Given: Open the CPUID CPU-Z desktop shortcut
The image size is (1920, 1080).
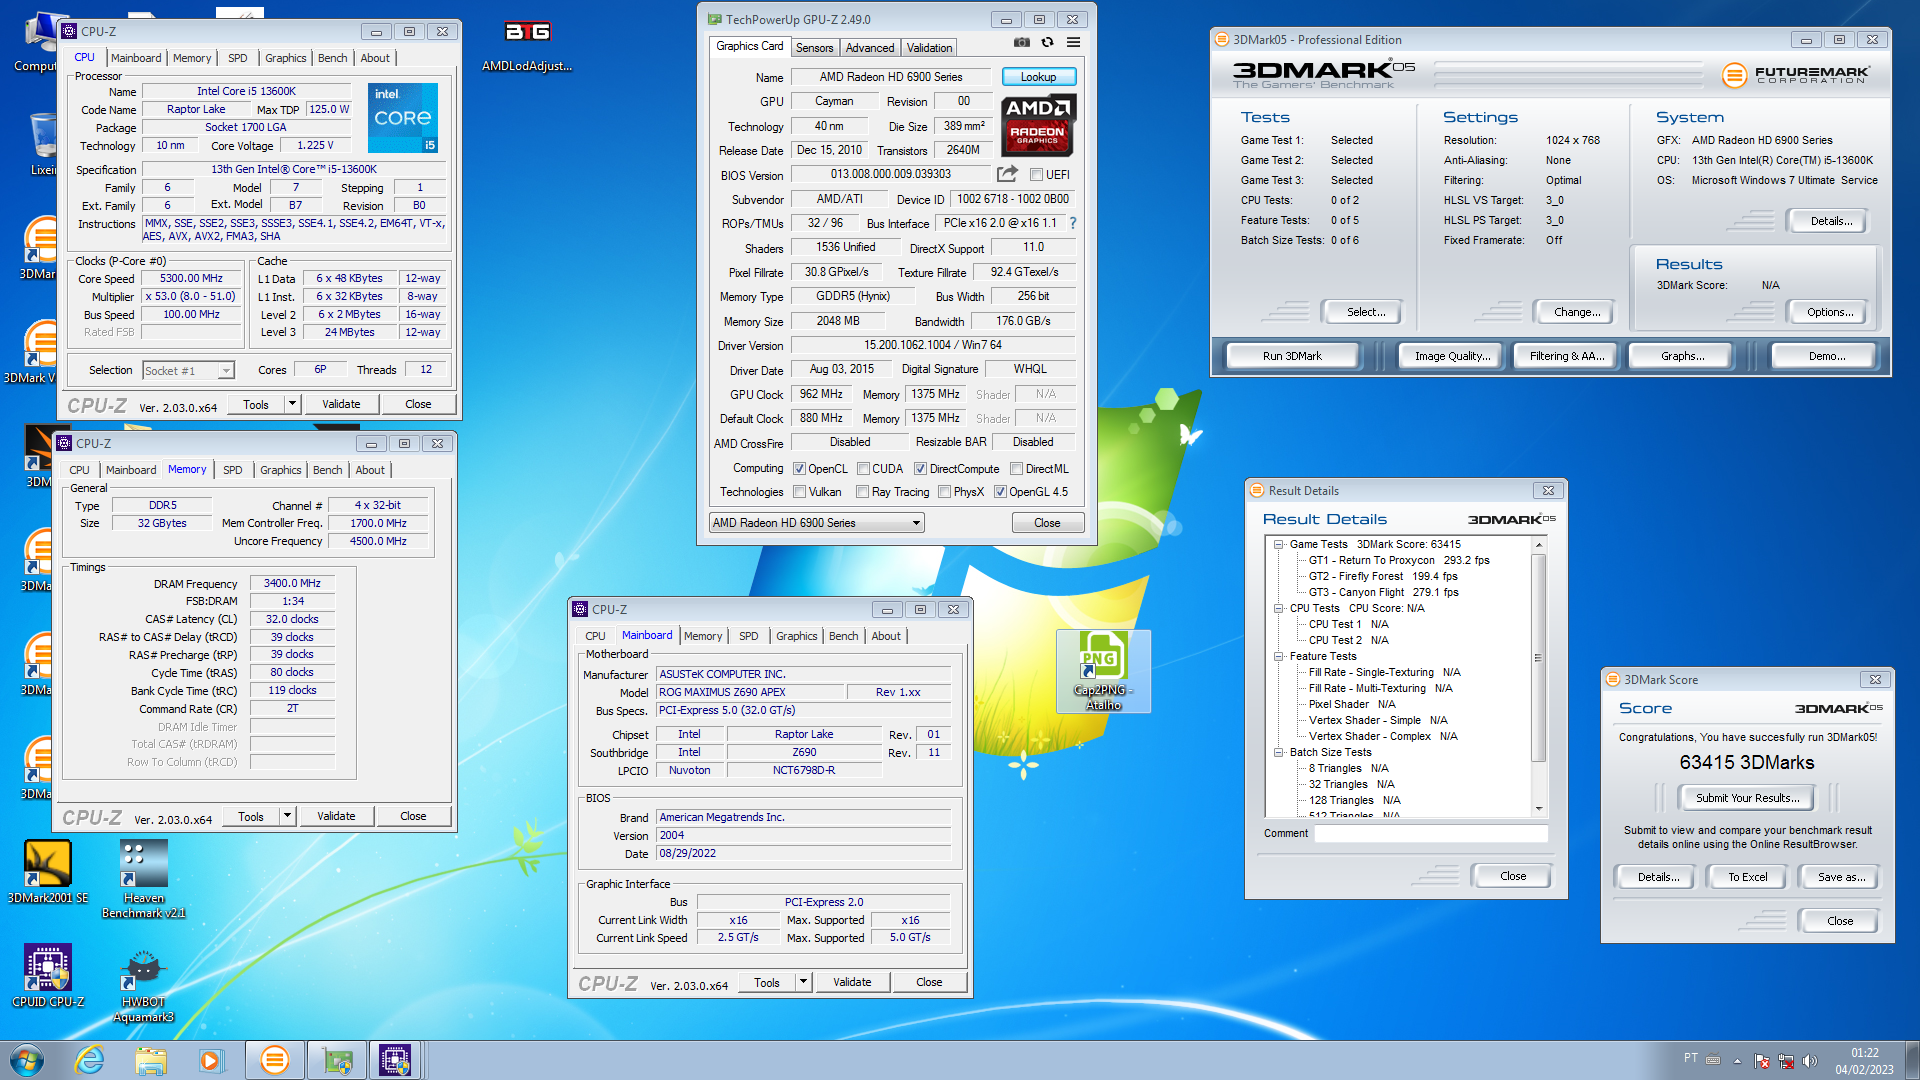Looking at the screenshot, I should 47,976.
